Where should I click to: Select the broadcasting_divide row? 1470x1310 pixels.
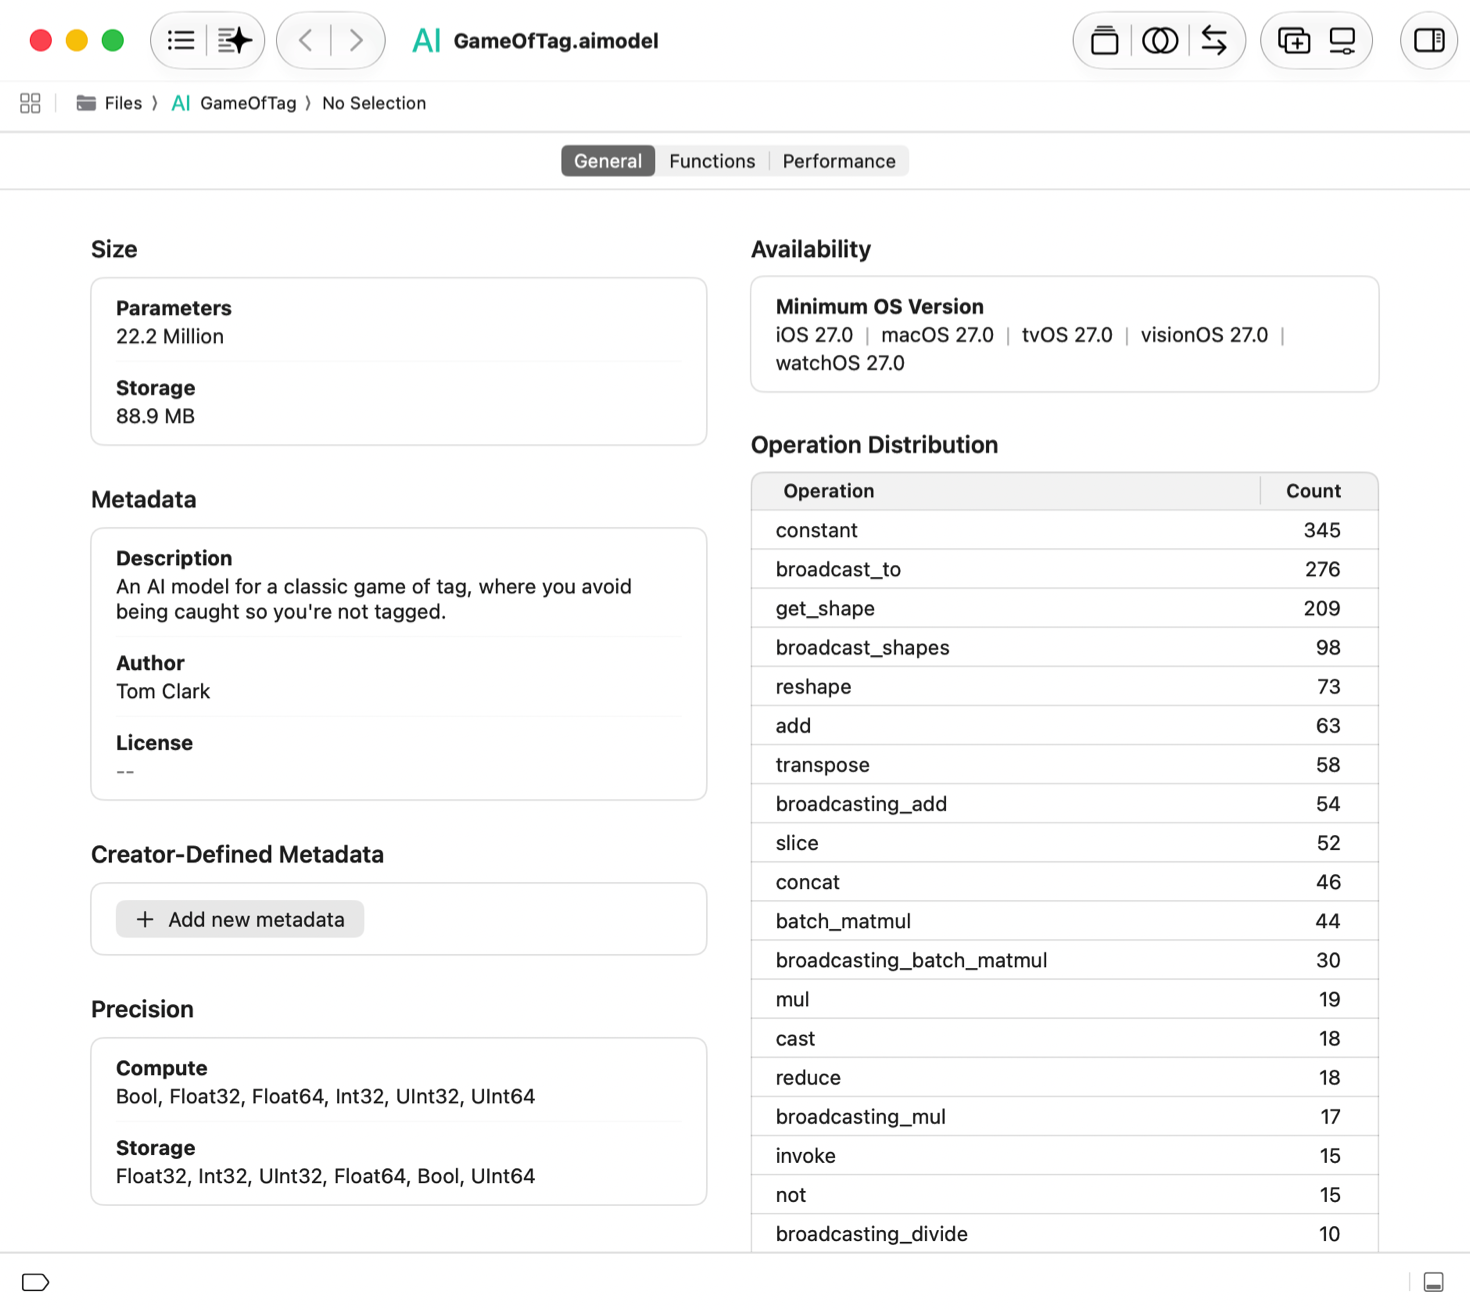pos(1065,1234)
